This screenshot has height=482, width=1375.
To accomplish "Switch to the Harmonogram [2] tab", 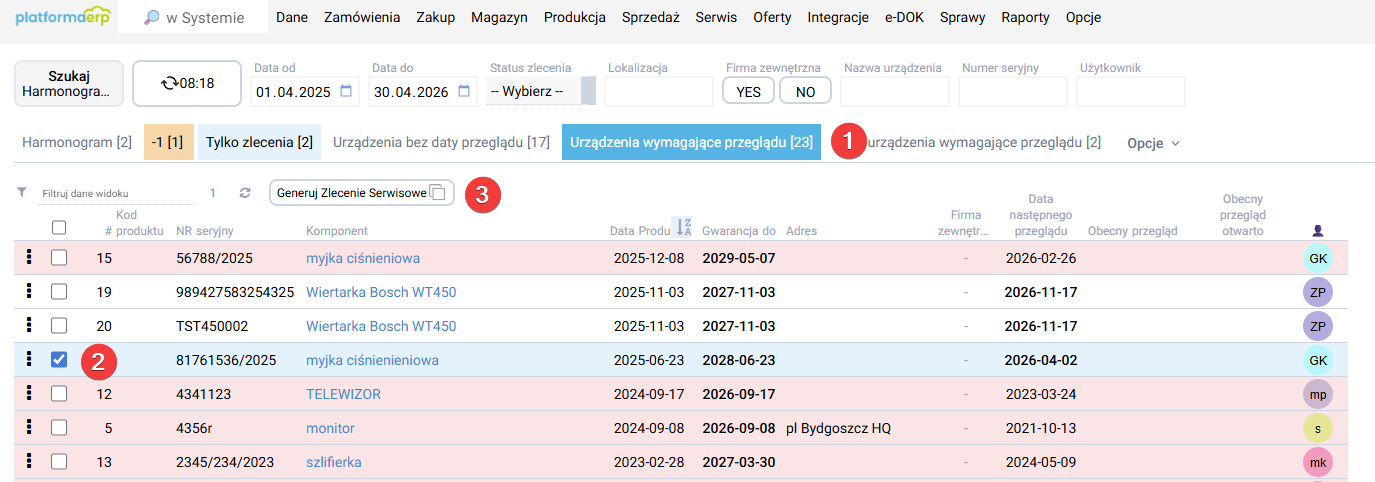I will [x=77, y=142].
